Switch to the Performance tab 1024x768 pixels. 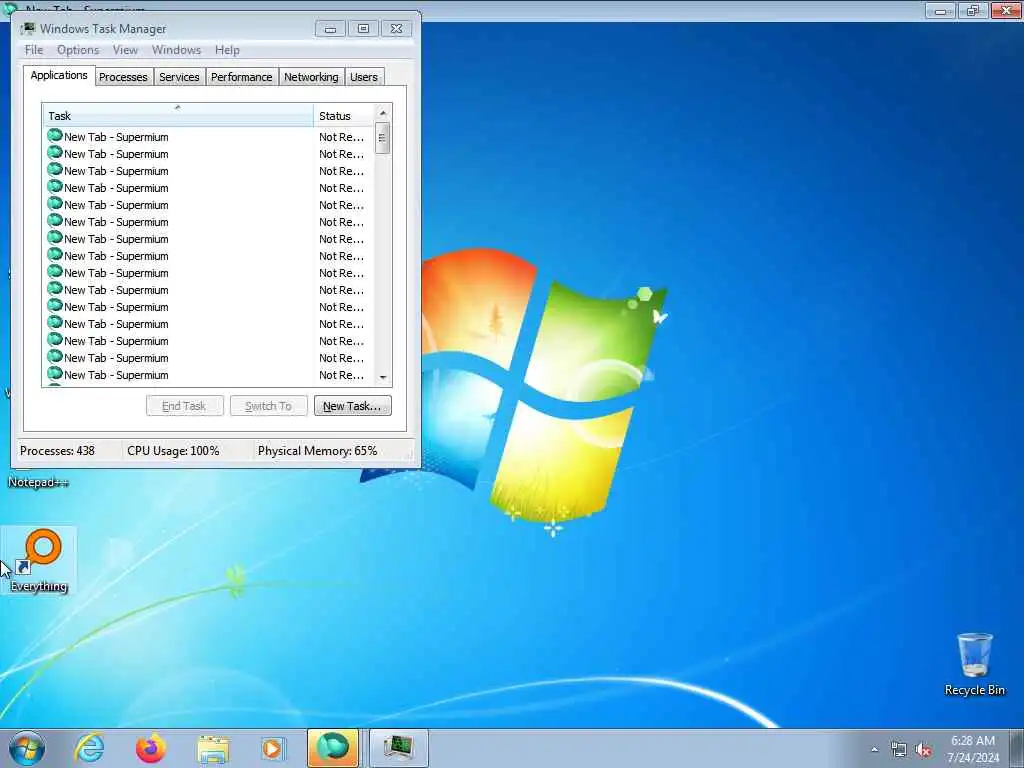(x=242, y=77)
